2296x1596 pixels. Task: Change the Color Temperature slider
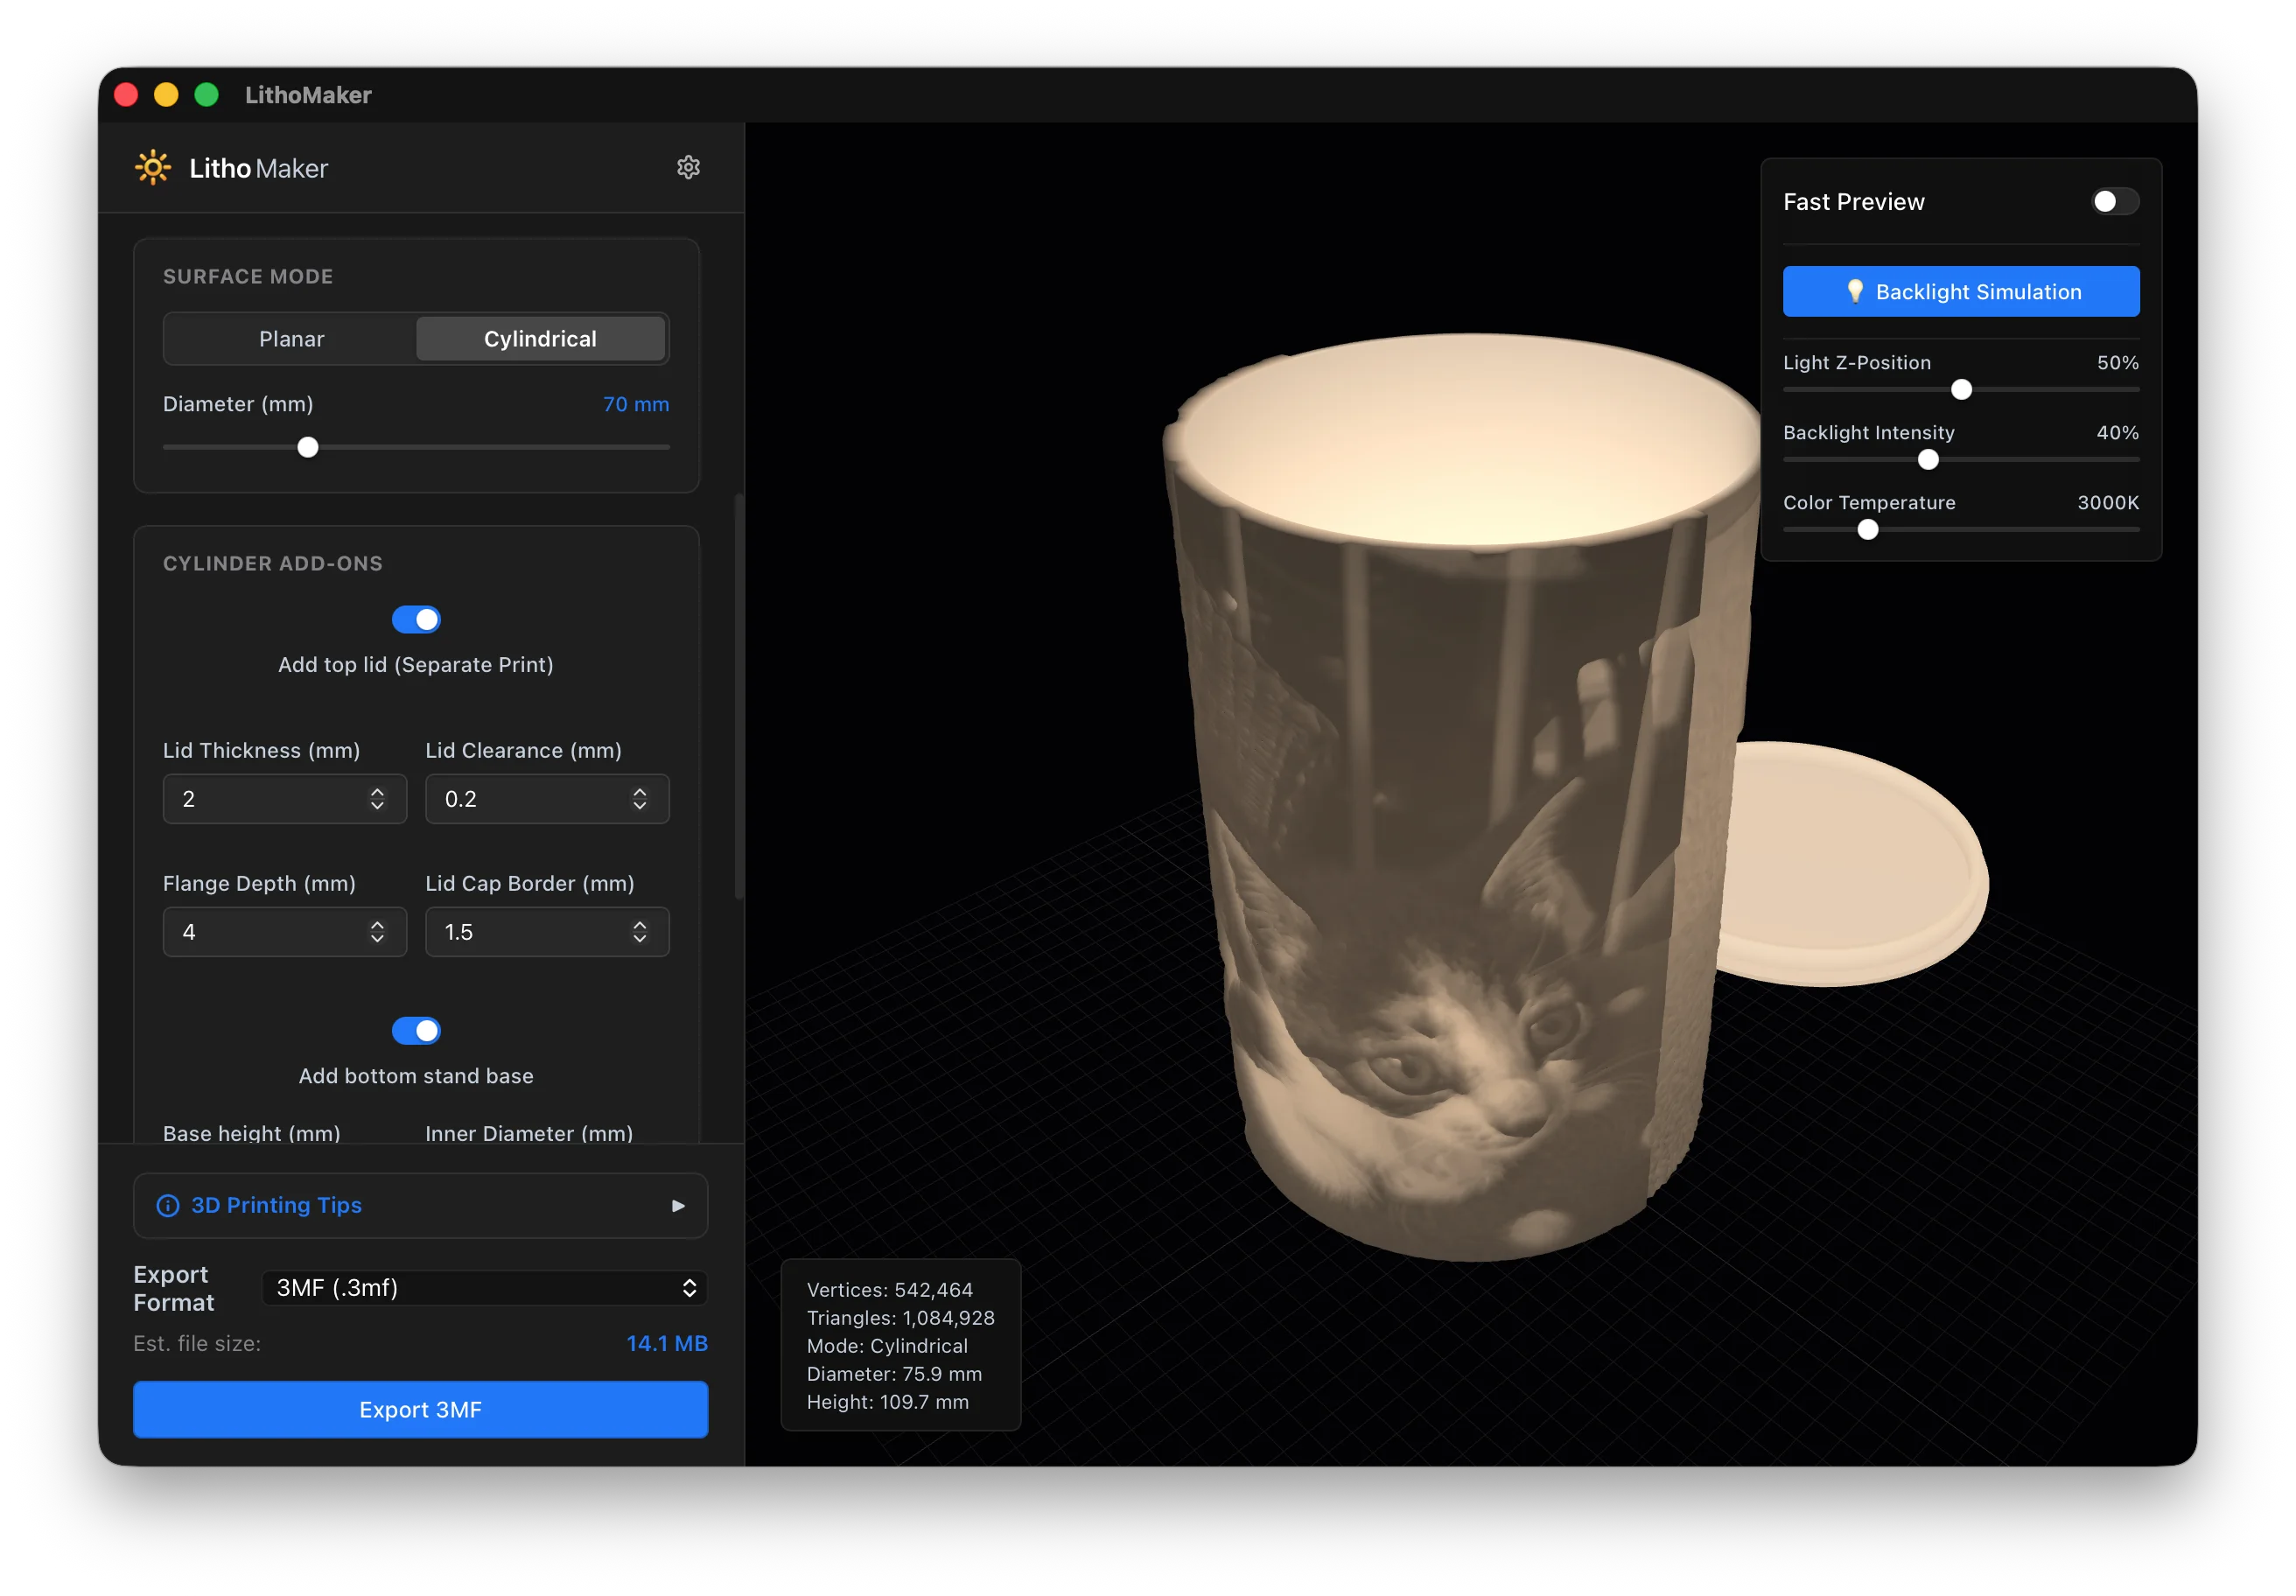click(x=1867, y=529)
